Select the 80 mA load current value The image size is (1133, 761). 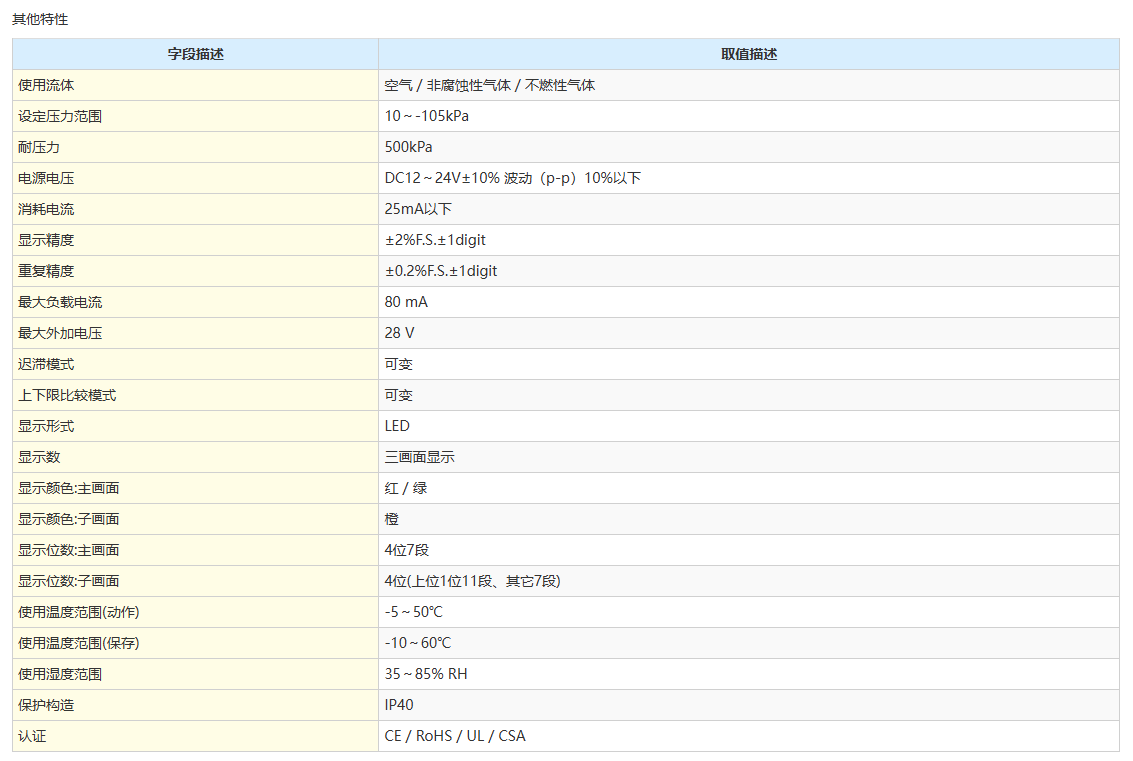coord(406,302)
